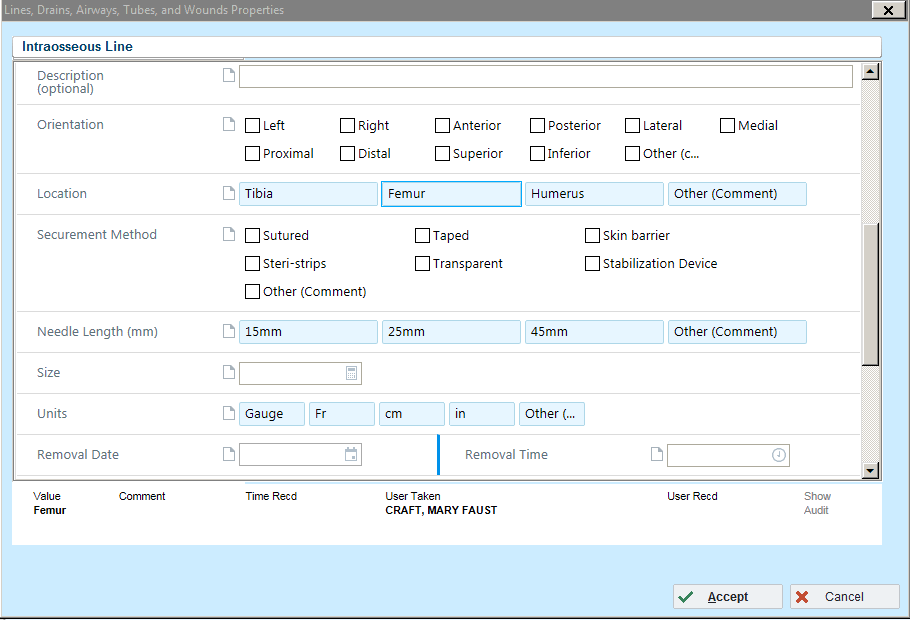This screenshot has height=620, width=910.
Task: Cancel the properties dialog
Action: point(844,597)
